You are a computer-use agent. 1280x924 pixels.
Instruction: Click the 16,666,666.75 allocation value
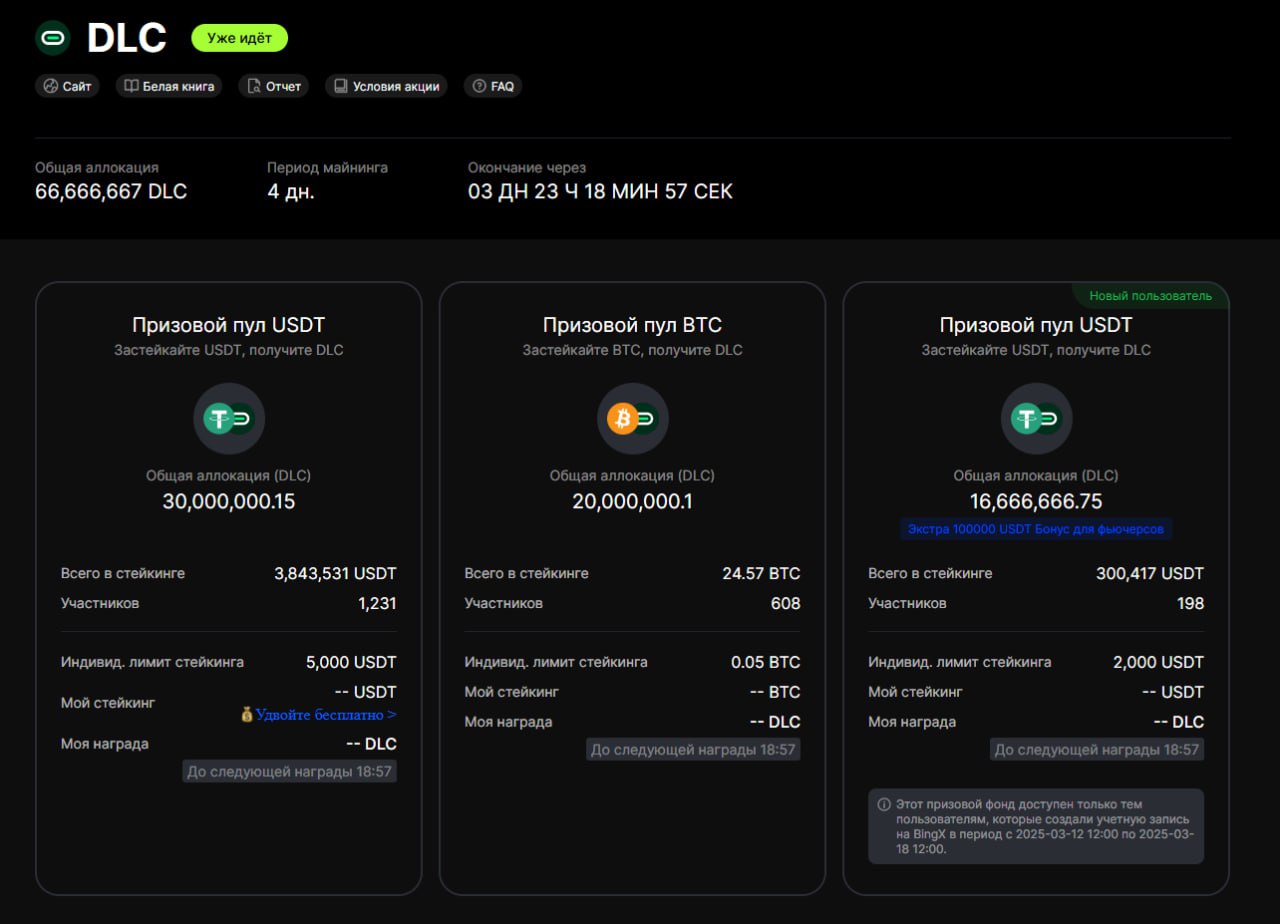tap(1036, 502)
